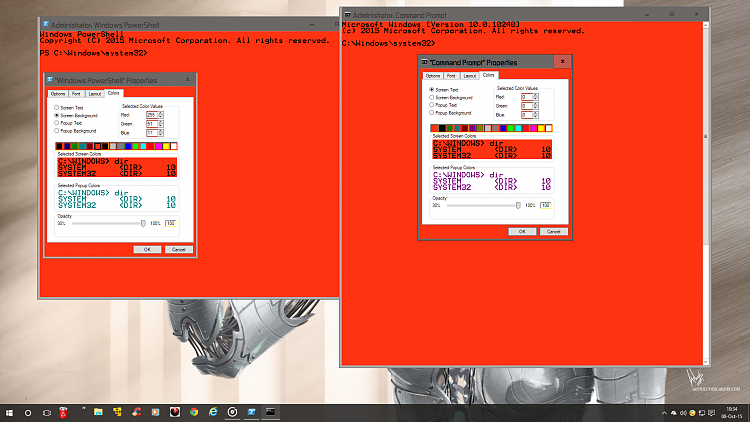Select Popup Text in Command Prompt Properties

click(x=443, y=105)
